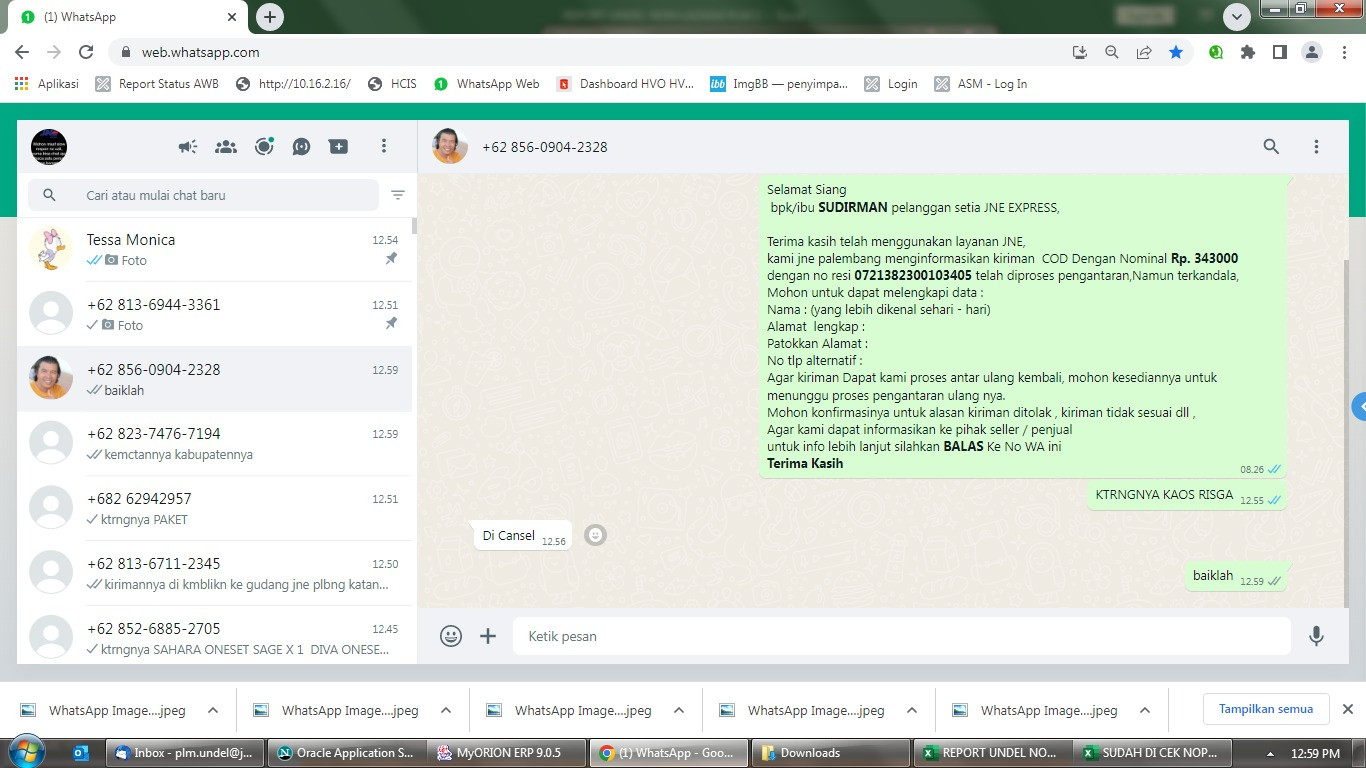
Task: Show hidden system tray icons
Action: [x=1271, y=753]
